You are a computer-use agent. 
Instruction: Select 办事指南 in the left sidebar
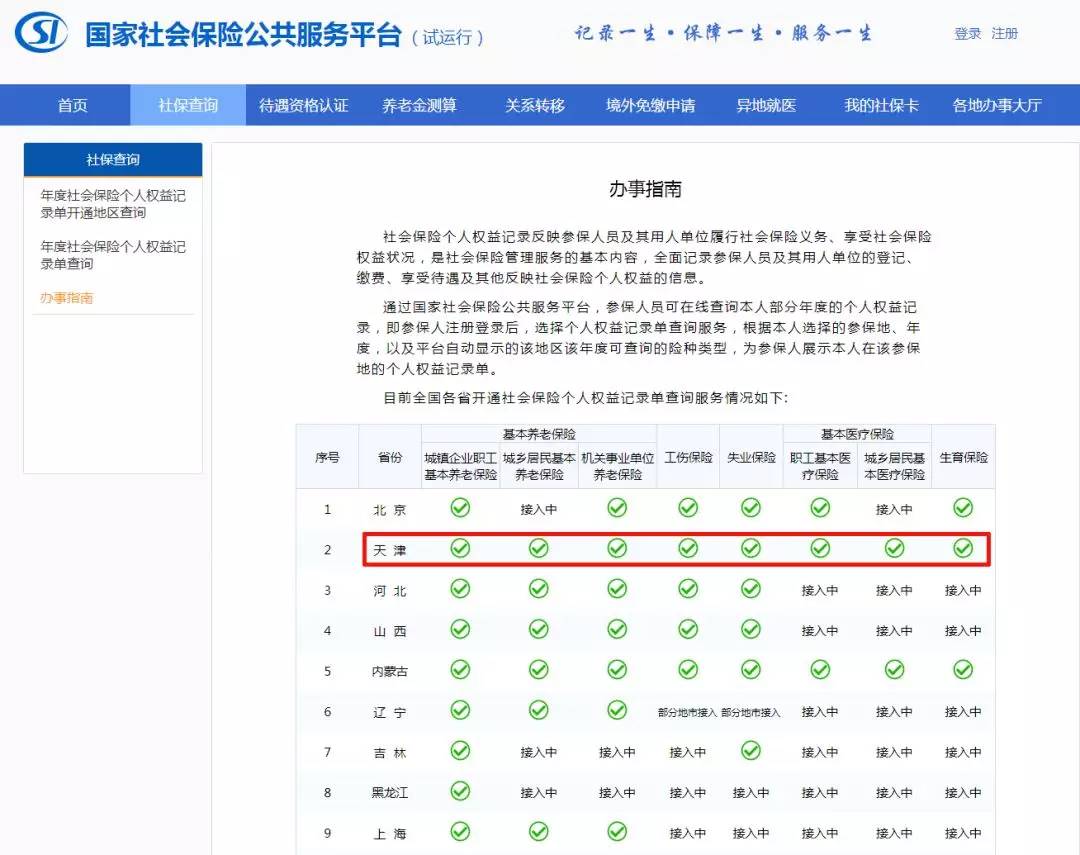pos(67,298)
